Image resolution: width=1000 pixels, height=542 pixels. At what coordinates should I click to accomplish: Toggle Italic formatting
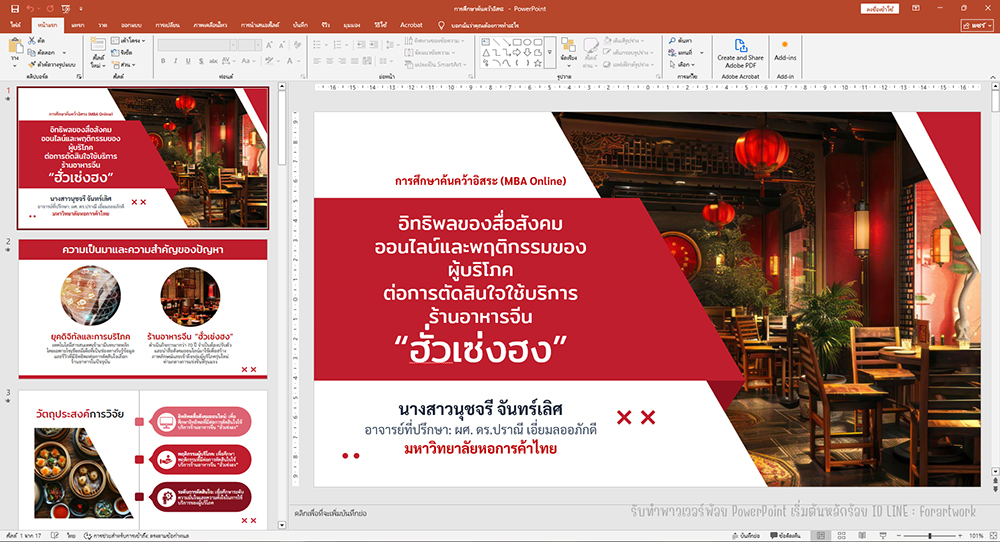(x=175, y=61)
